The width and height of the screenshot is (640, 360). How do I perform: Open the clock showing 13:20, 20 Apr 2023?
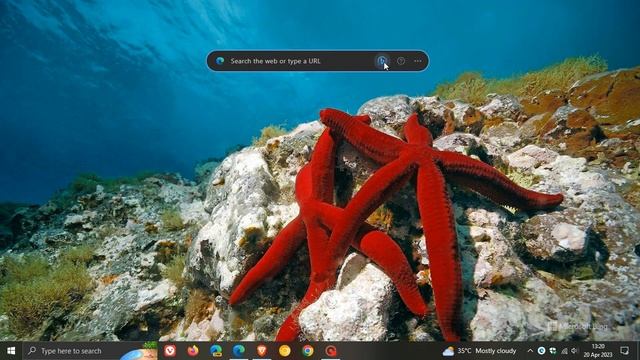598,351
